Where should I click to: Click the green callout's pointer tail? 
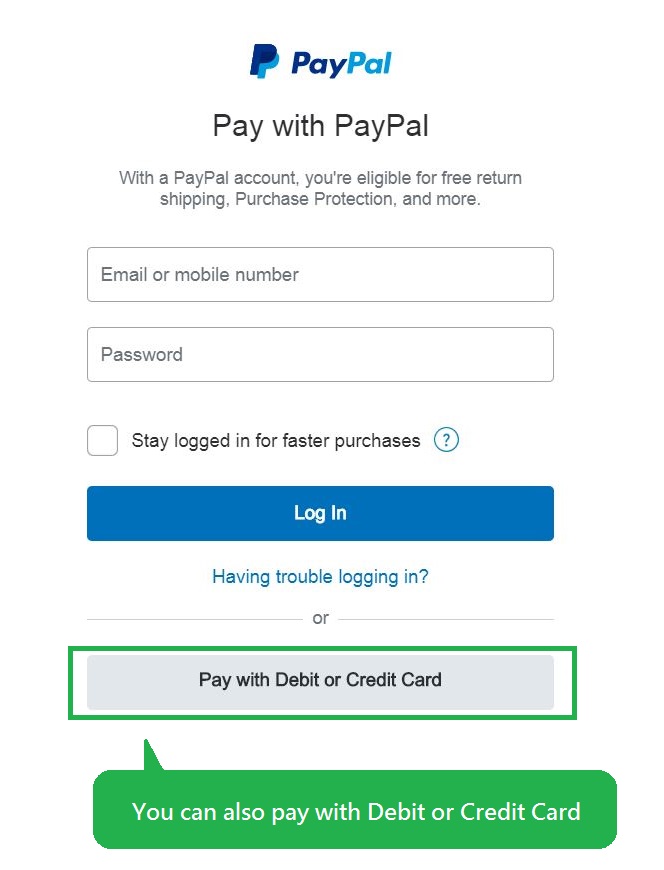coord(151,755)
